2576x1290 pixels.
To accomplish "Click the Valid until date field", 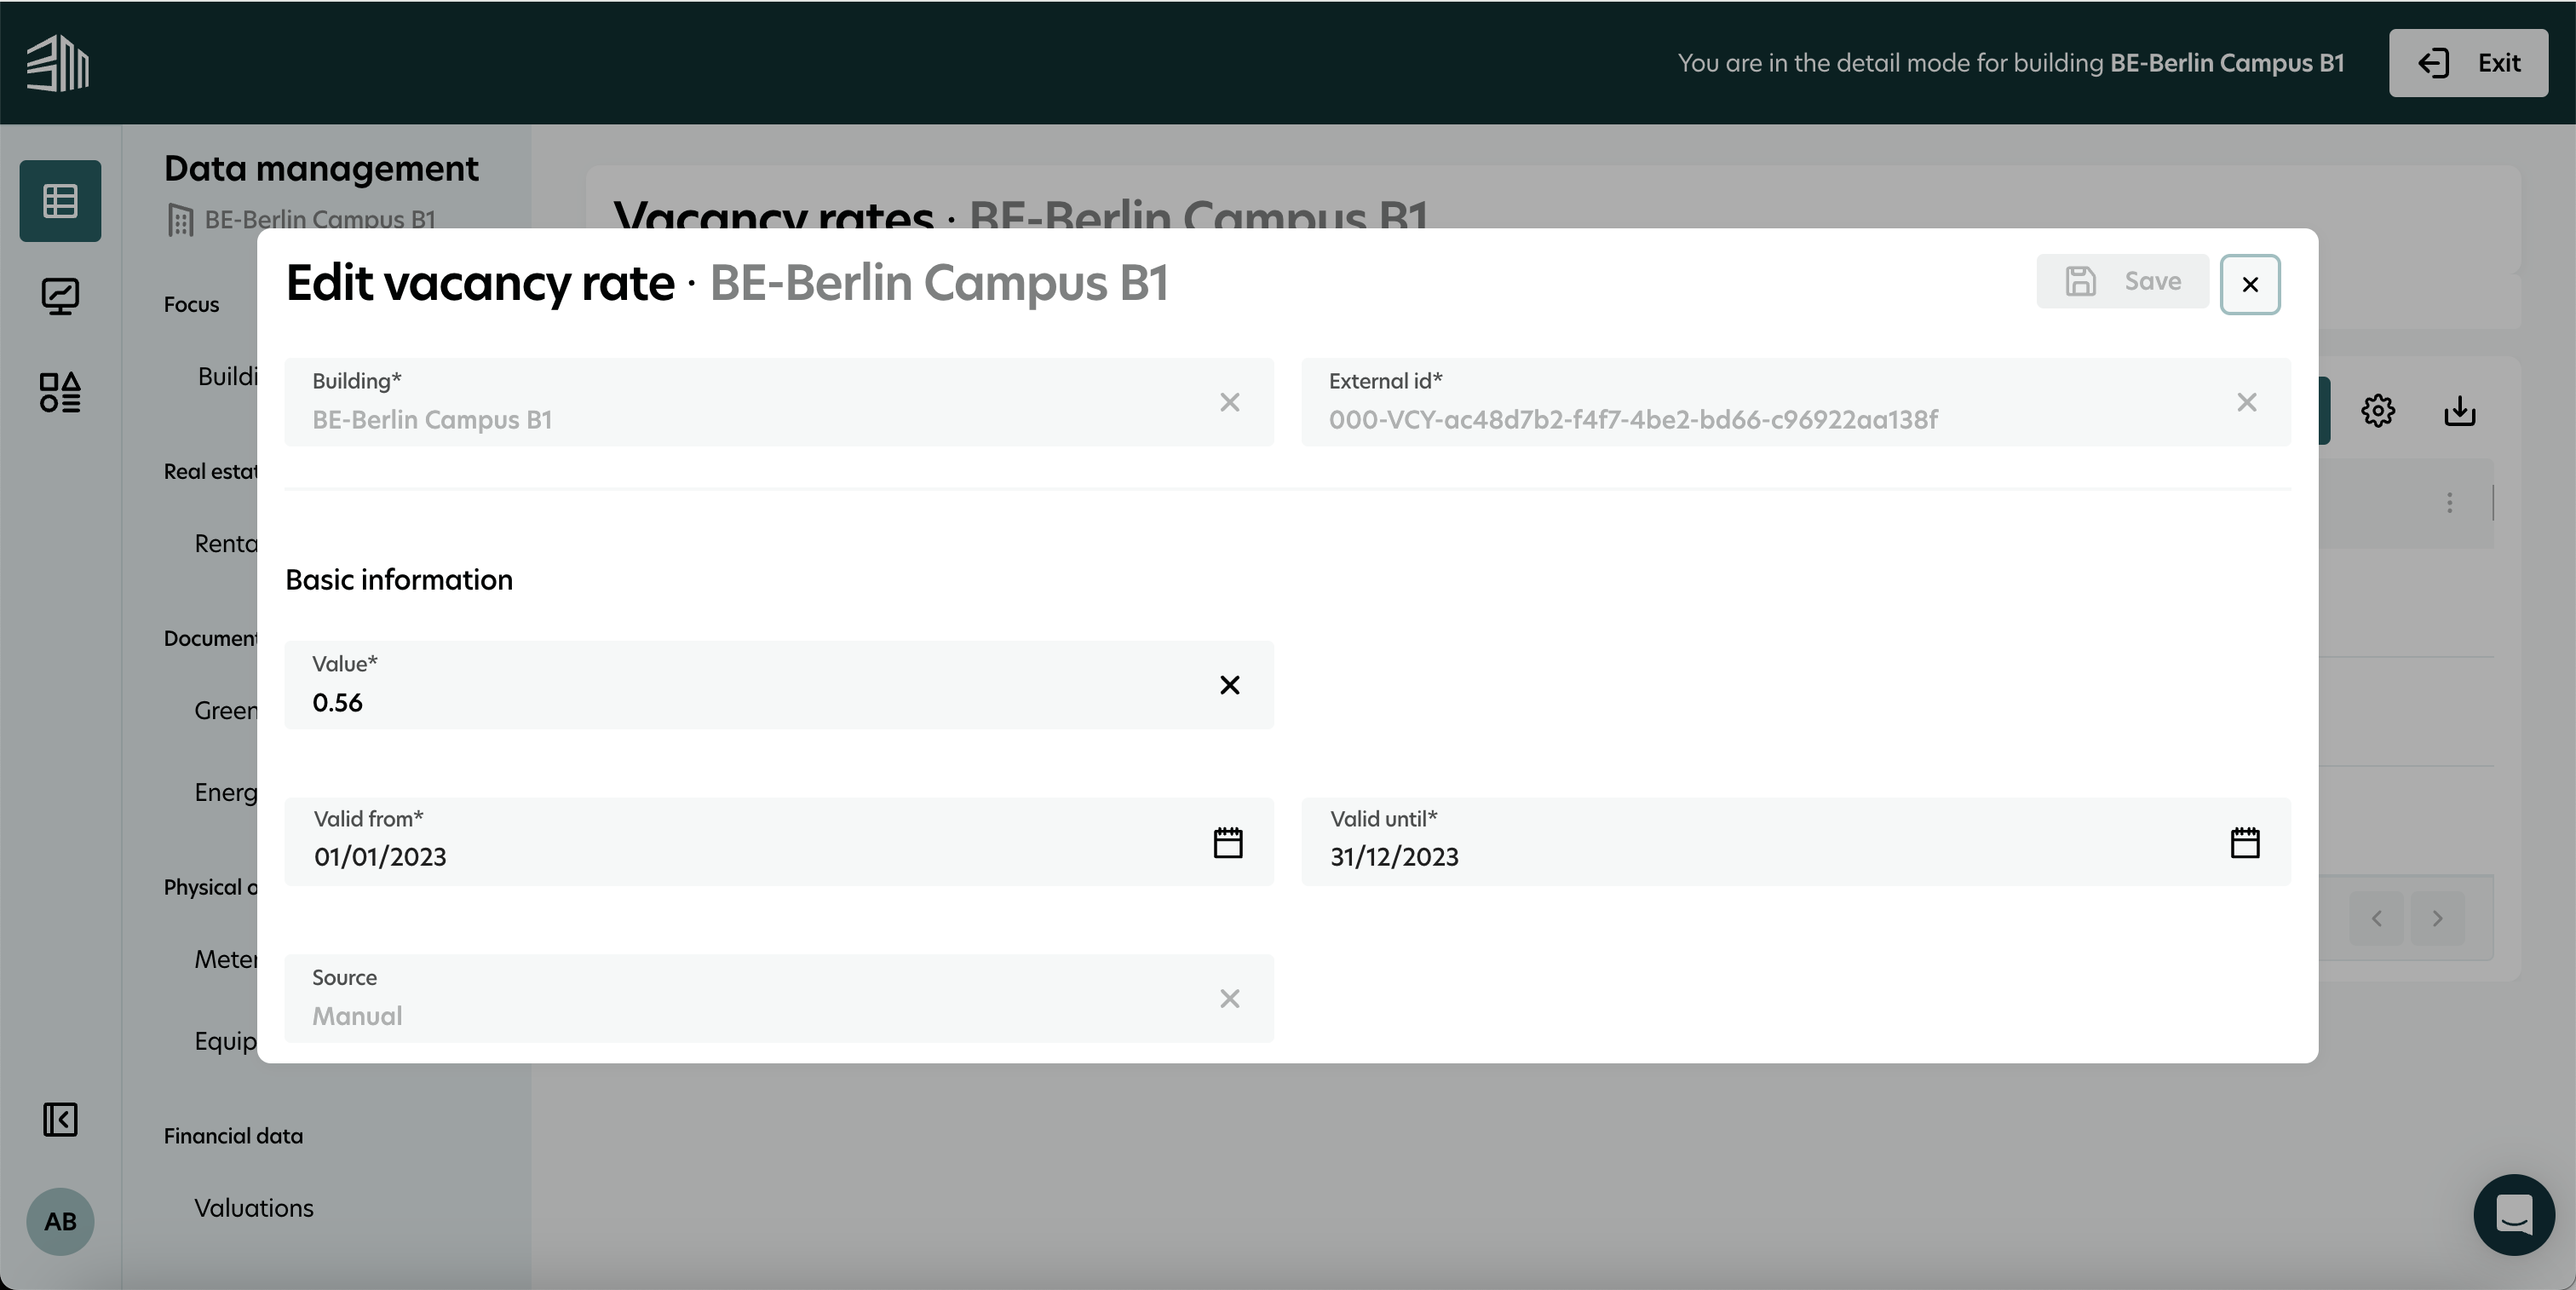I will pyautogui.click(x=1796, y=842).
